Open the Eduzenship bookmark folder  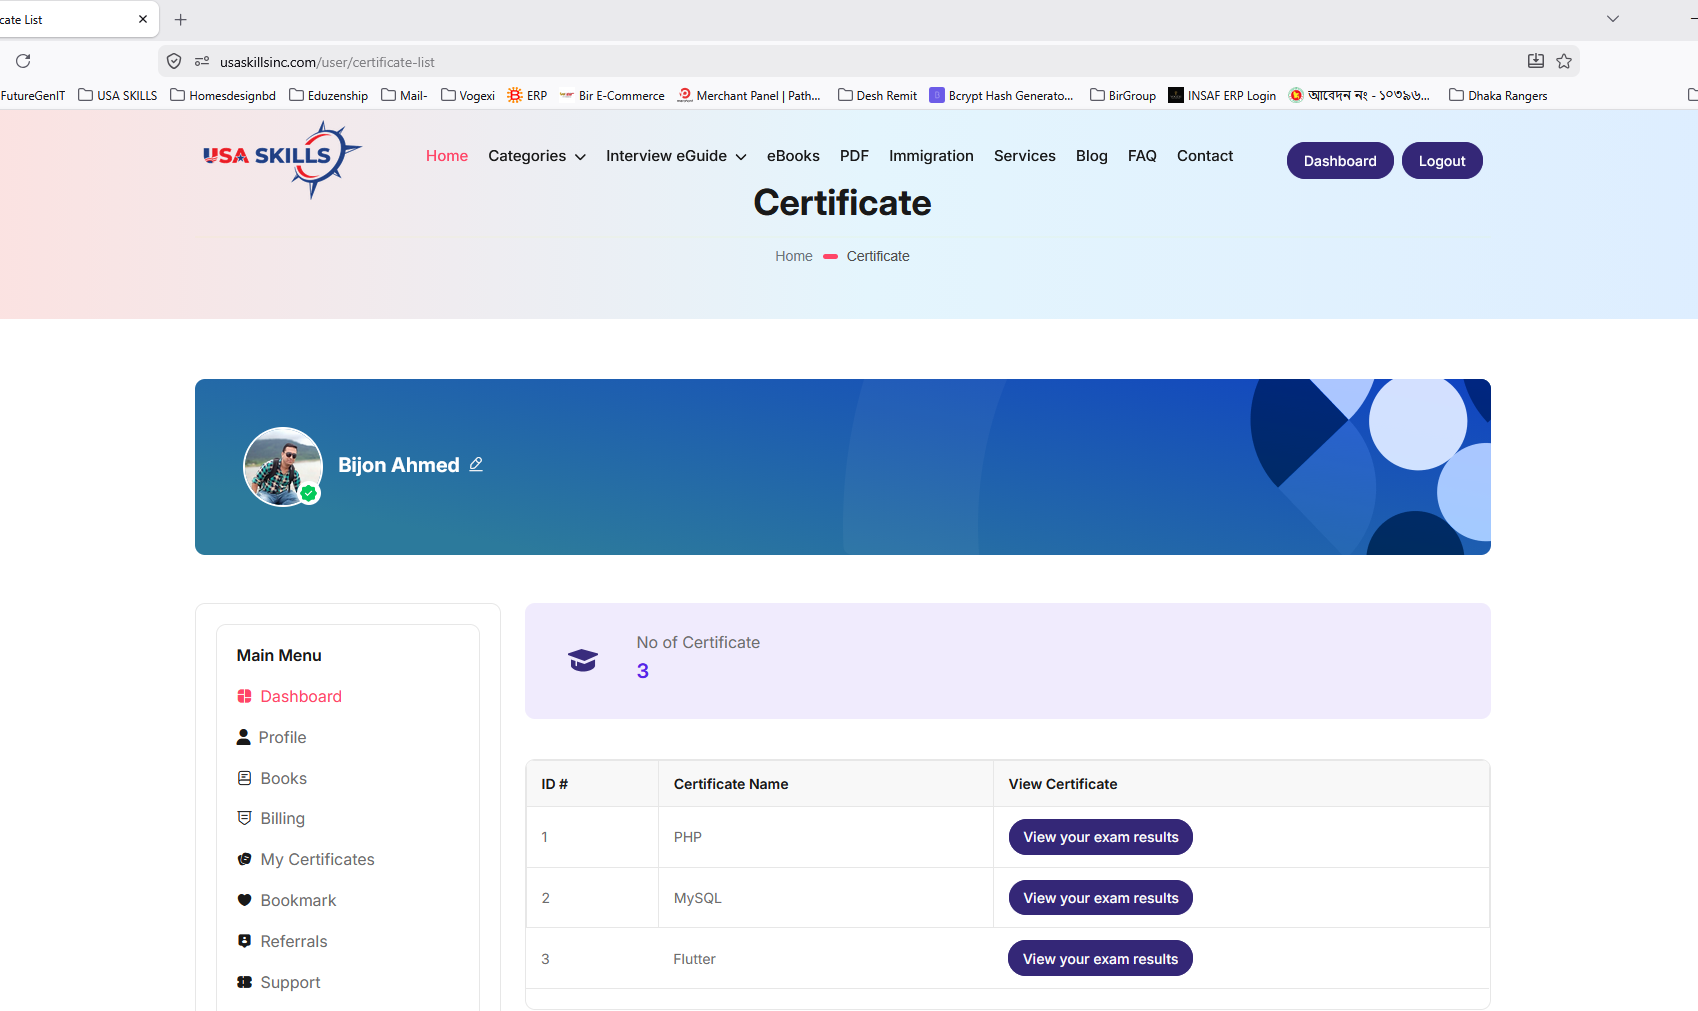click(x=329, y=95)
